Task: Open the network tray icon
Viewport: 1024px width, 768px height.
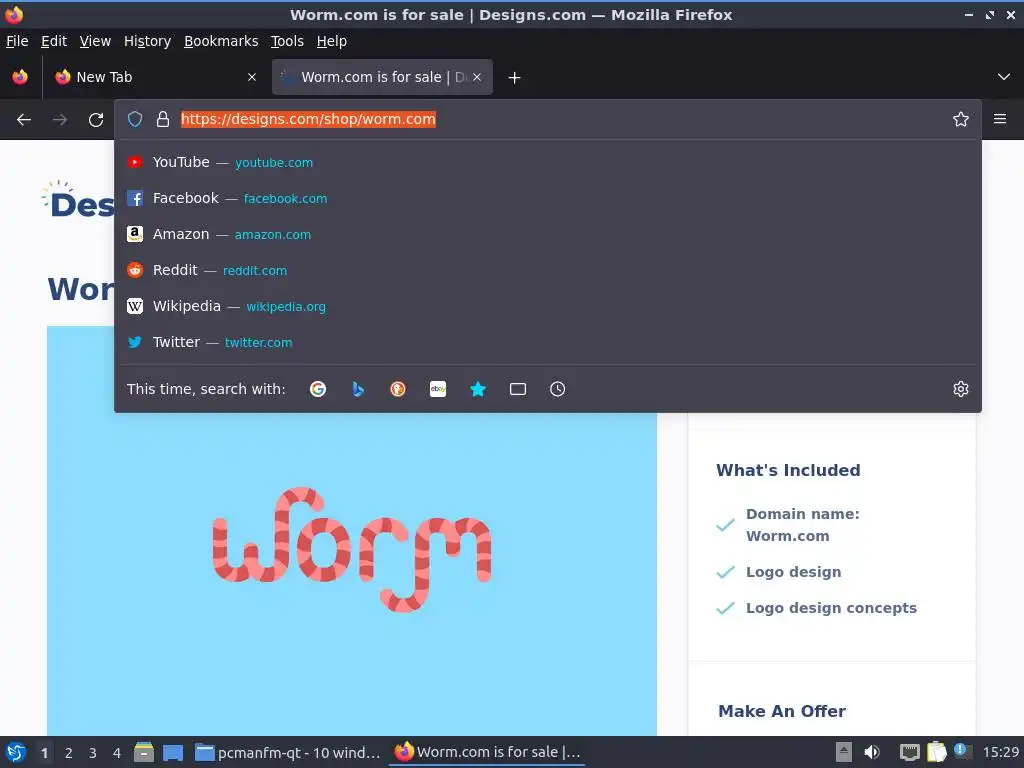Action: click(x=909, y=752)
